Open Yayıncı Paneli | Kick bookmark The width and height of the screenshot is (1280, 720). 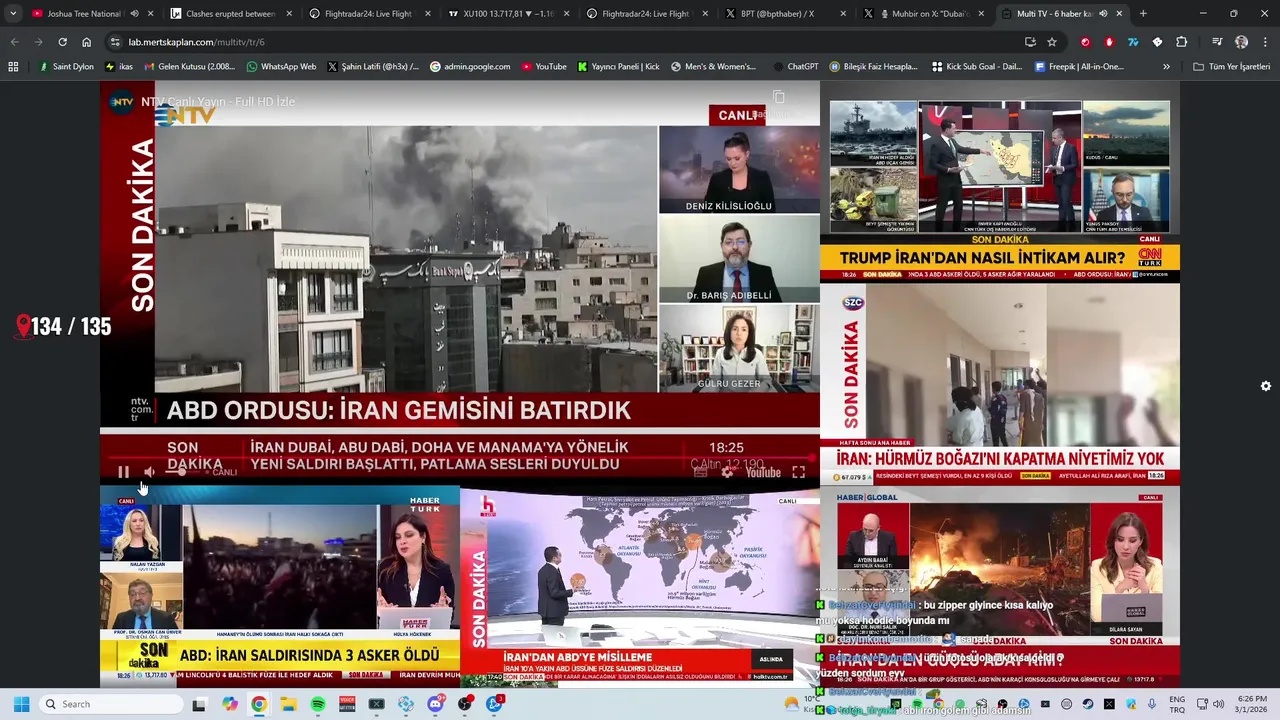[619, 67]
